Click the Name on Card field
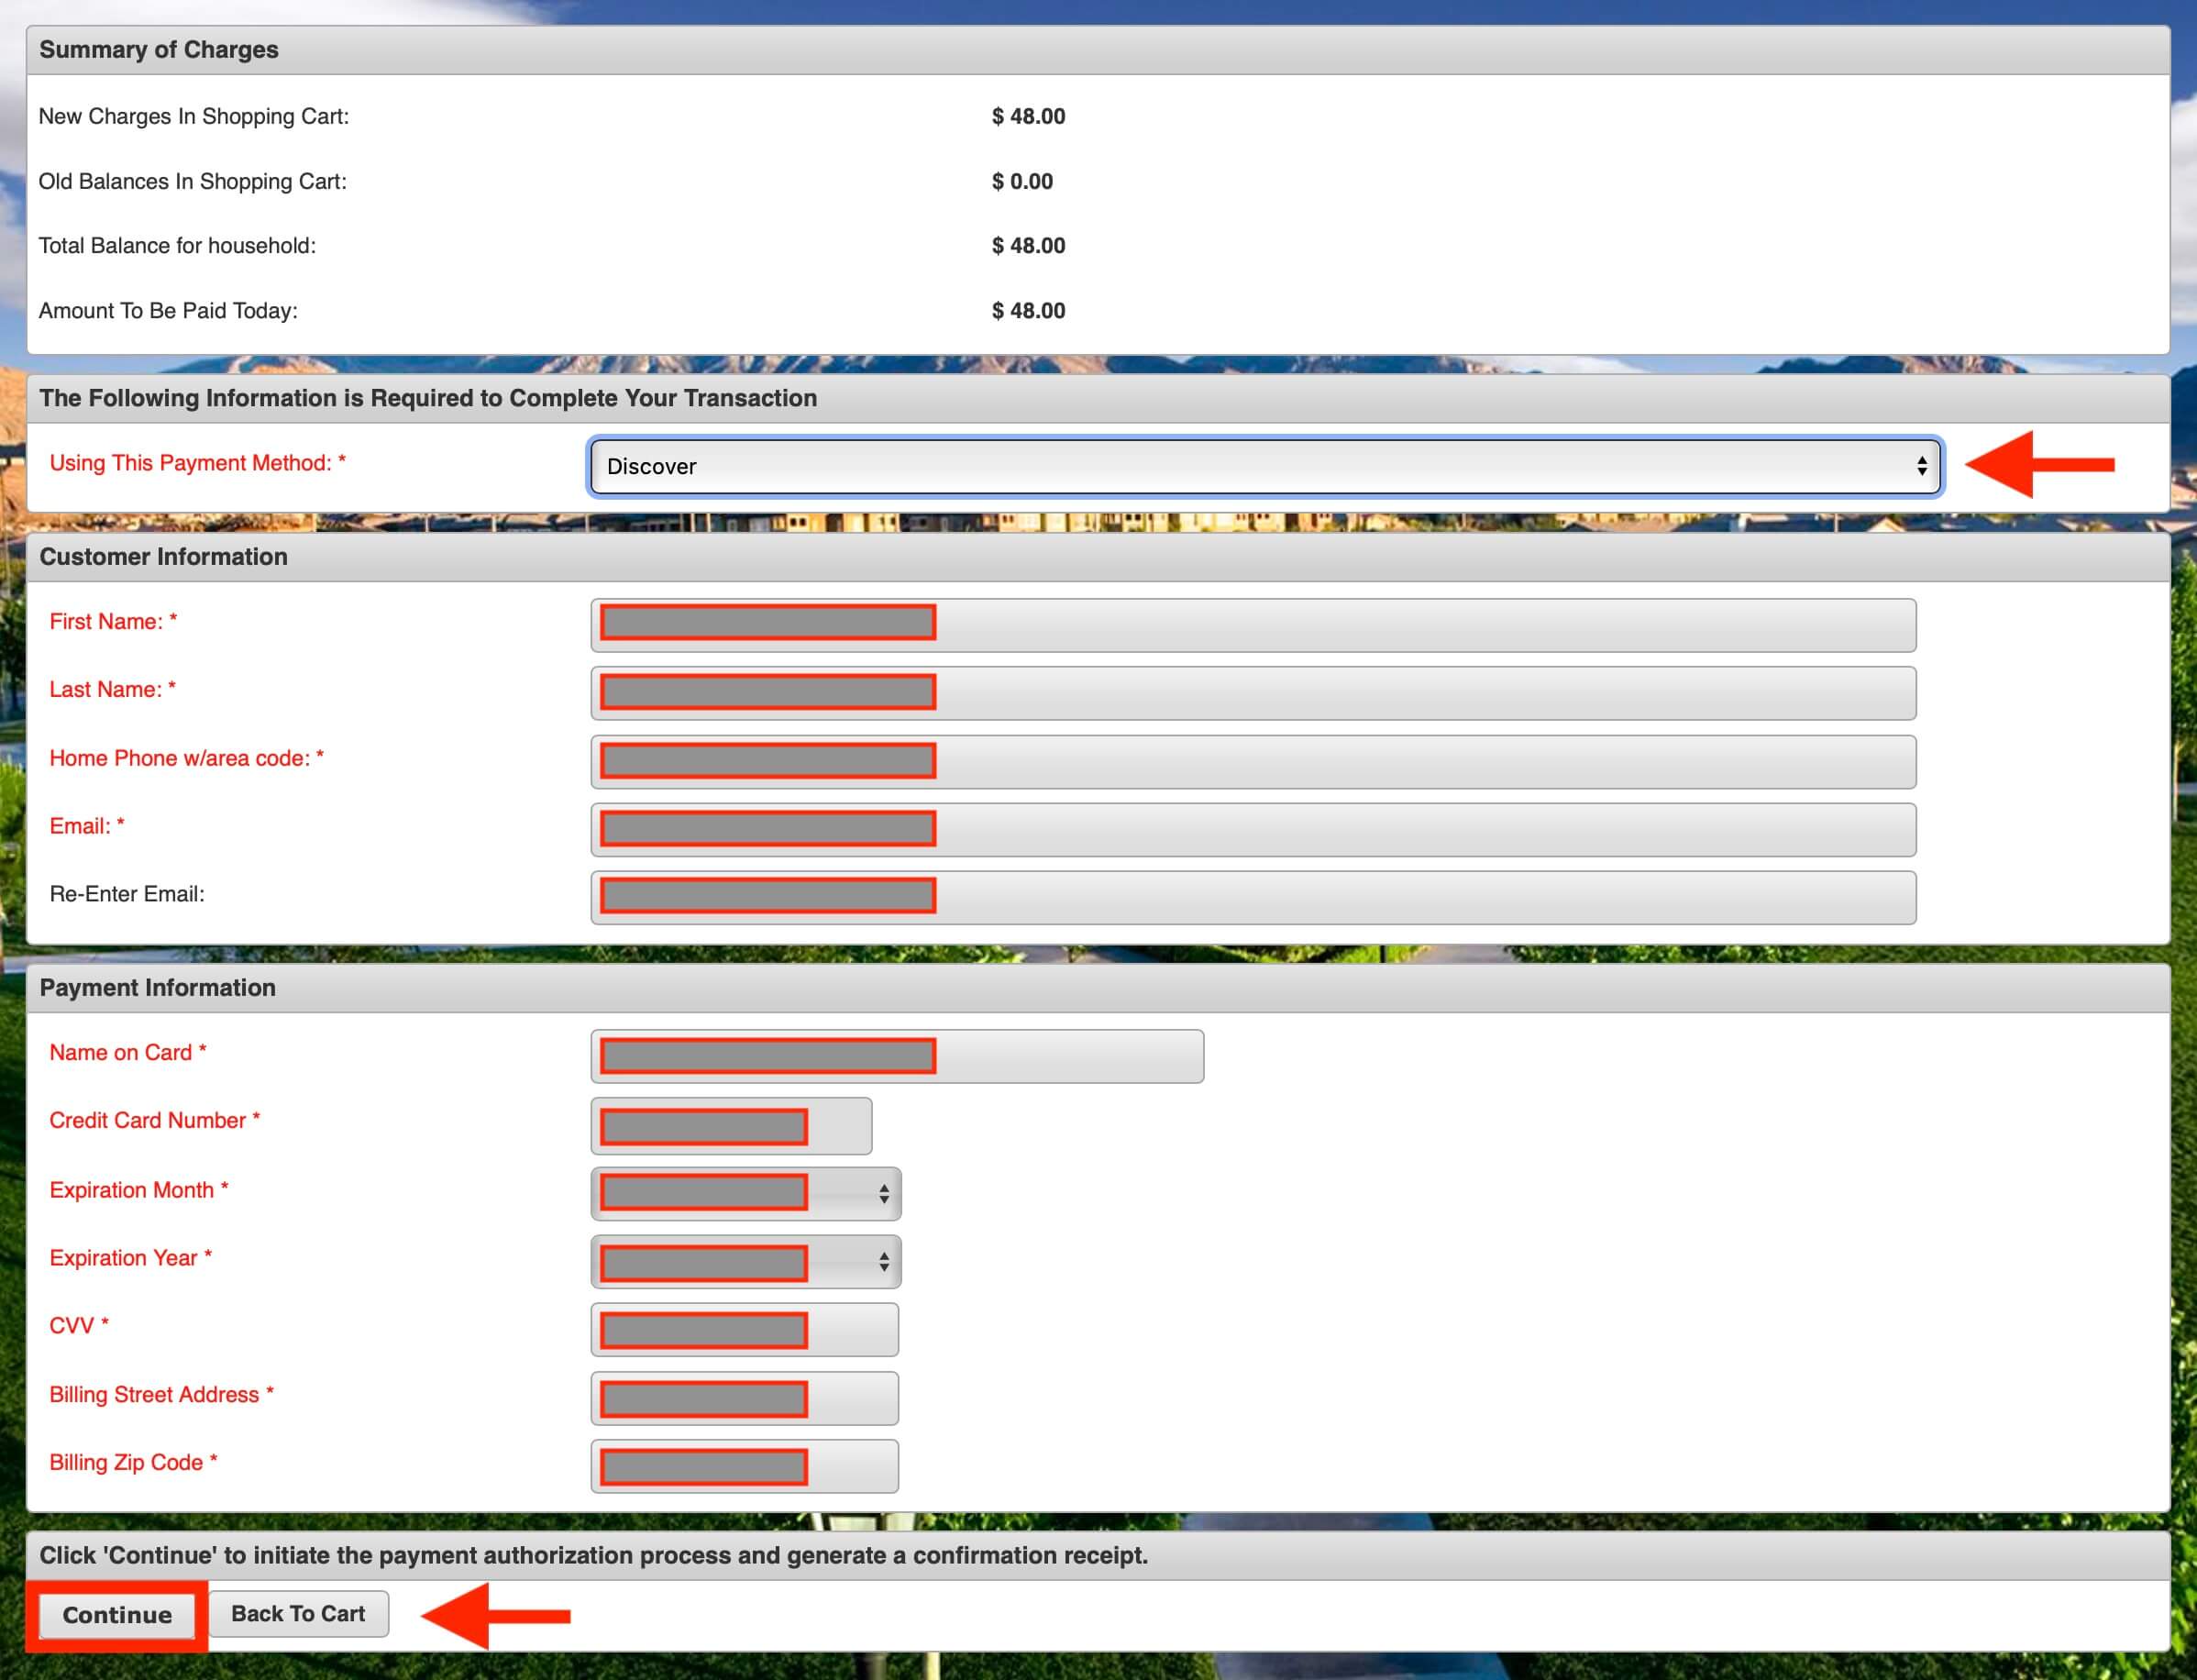This screenshot has width=2197, height=1680. pyautogui.click(x=896, y=1056)
